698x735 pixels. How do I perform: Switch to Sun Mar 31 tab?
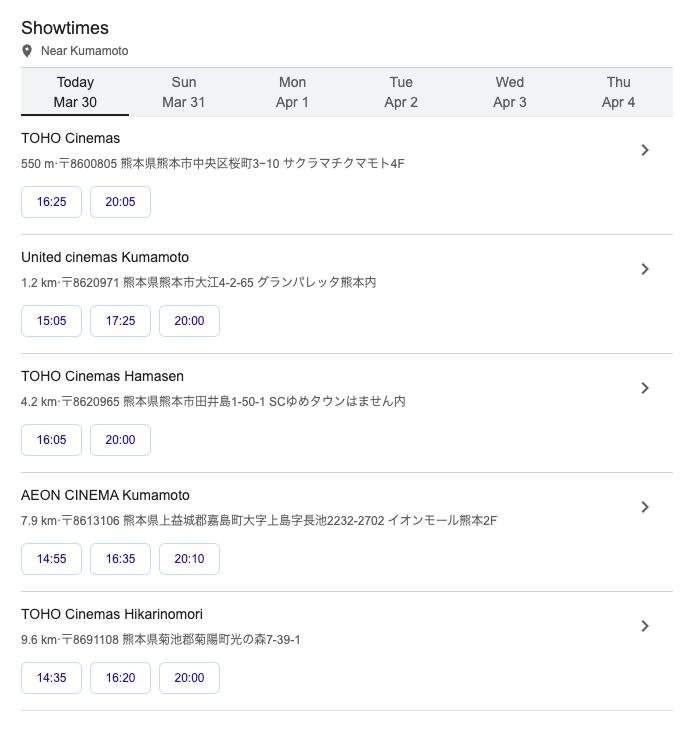(184, 92)
